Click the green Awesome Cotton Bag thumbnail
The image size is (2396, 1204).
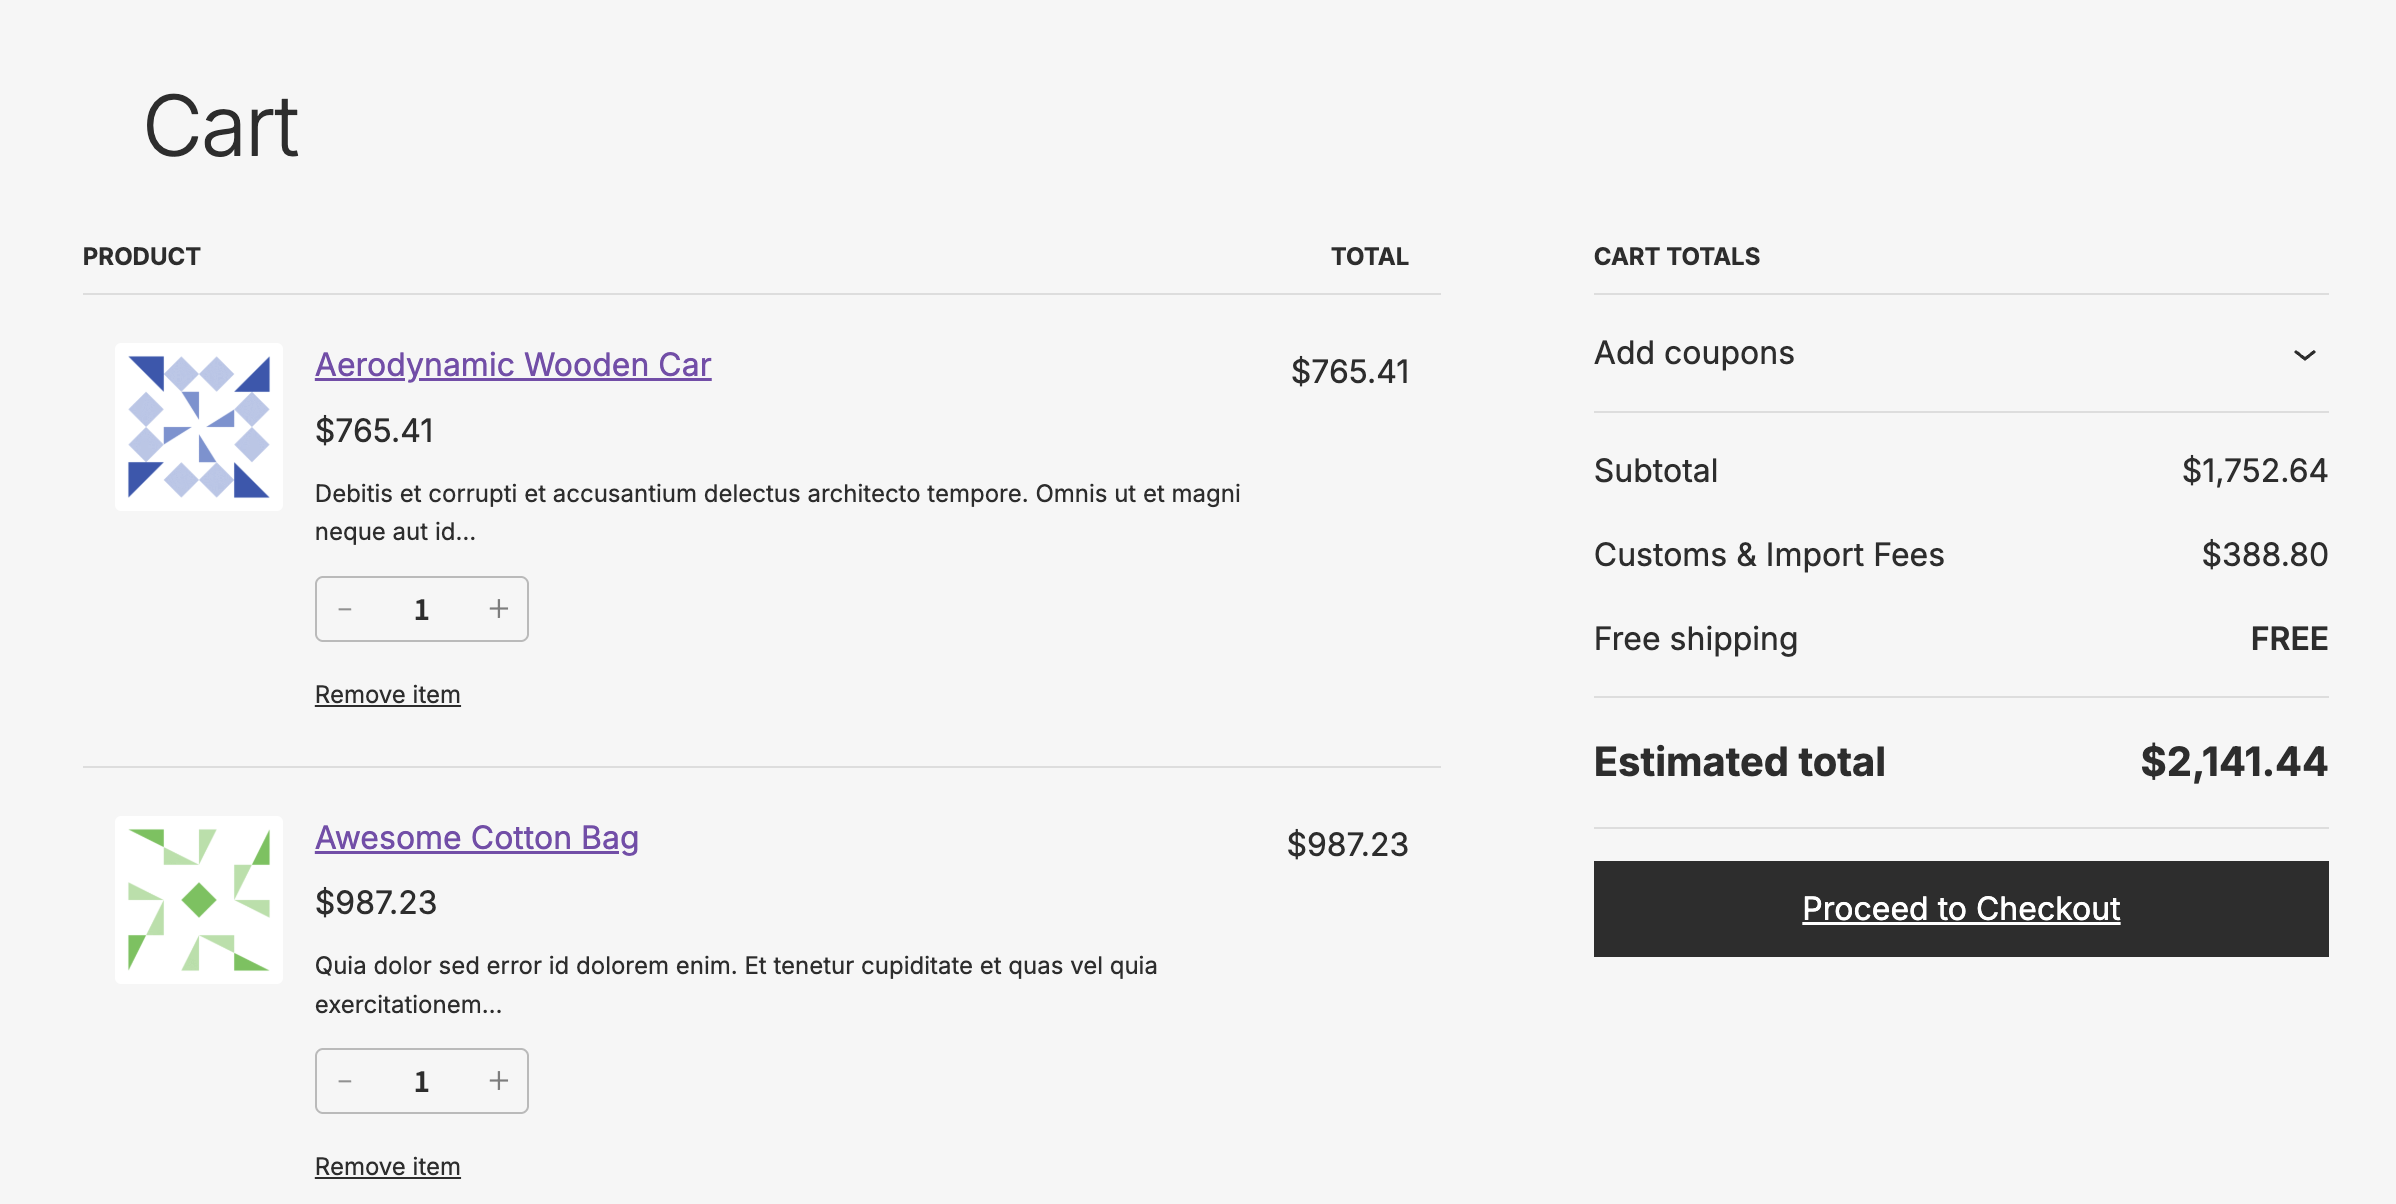tap(199, 900)
